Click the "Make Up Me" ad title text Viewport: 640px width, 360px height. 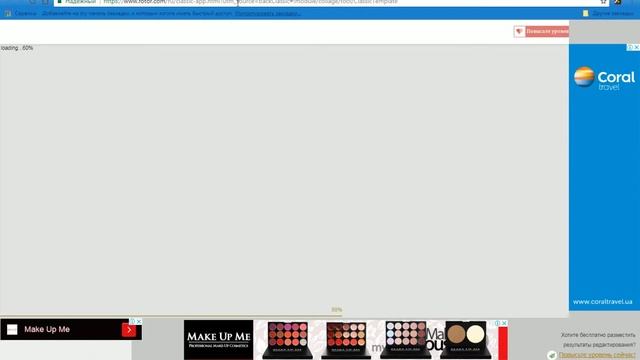click(47, 329)
